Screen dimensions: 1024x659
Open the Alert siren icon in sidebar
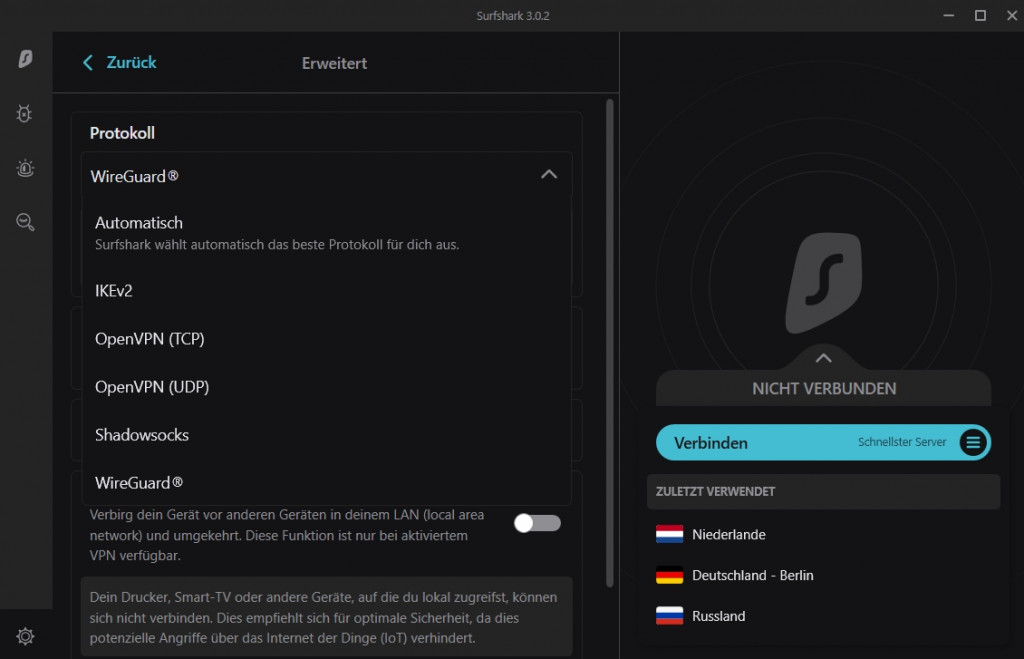click(x=25, y=168)
